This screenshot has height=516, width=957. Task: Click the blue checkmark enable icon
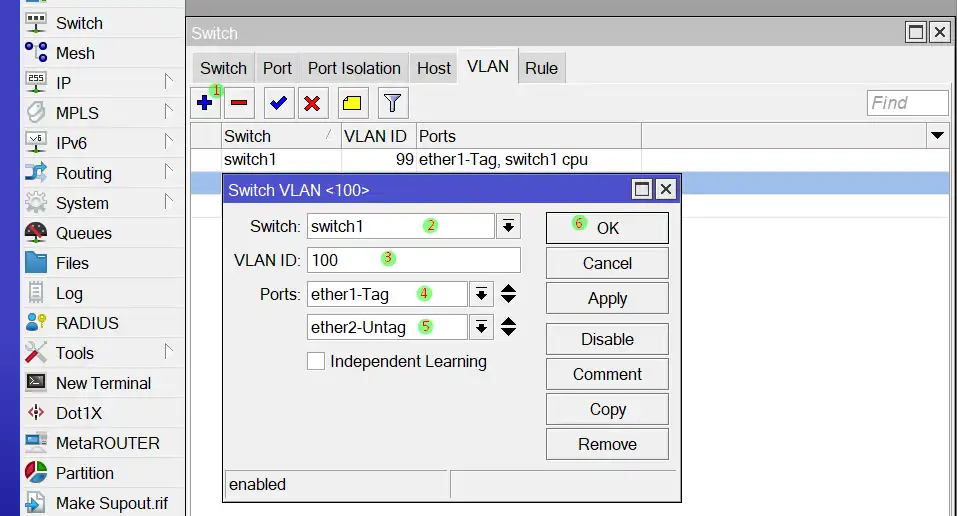coord(279,102)
